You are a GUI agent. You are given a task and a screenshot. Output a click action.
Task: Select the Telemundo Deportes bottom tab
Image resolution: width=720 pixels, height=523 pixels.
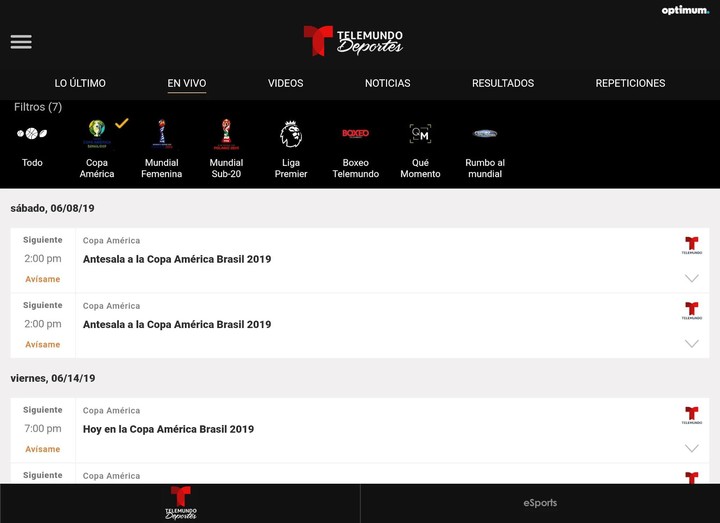point(180,503)
